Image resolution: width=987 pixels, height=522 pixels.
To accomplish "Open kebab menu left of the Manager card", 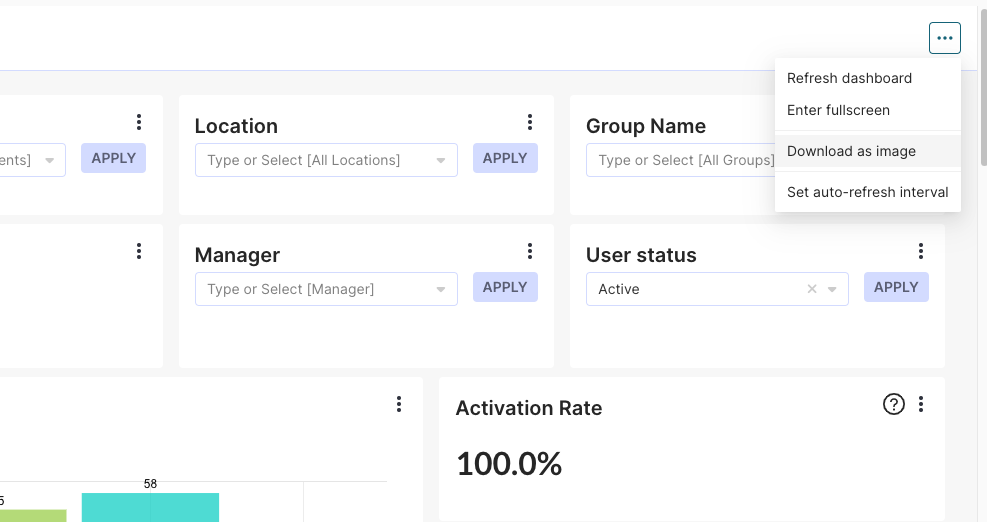I will 139,251.
